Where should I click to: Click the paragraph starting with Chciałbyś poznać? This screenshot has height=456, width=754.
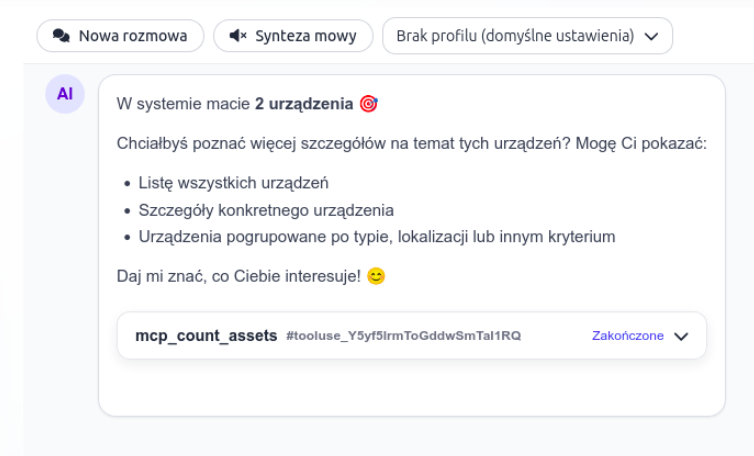(411, 144)
